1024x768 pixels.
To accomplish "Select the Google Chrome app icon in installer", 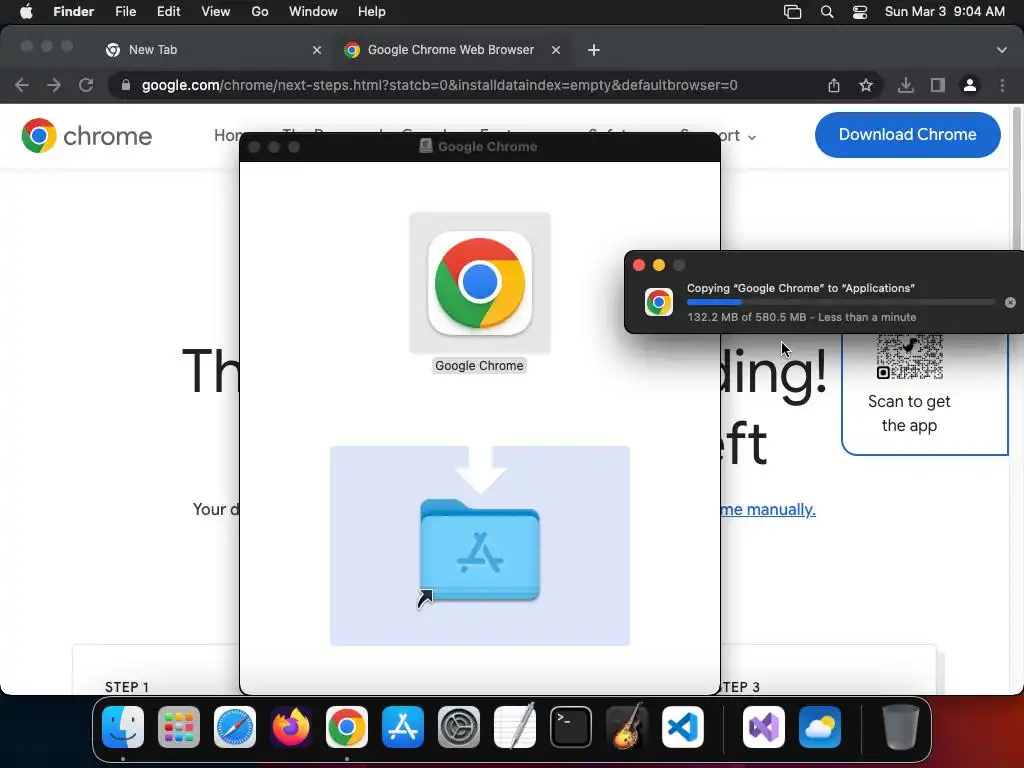I will pyautogui.click(x=480, y=283).
